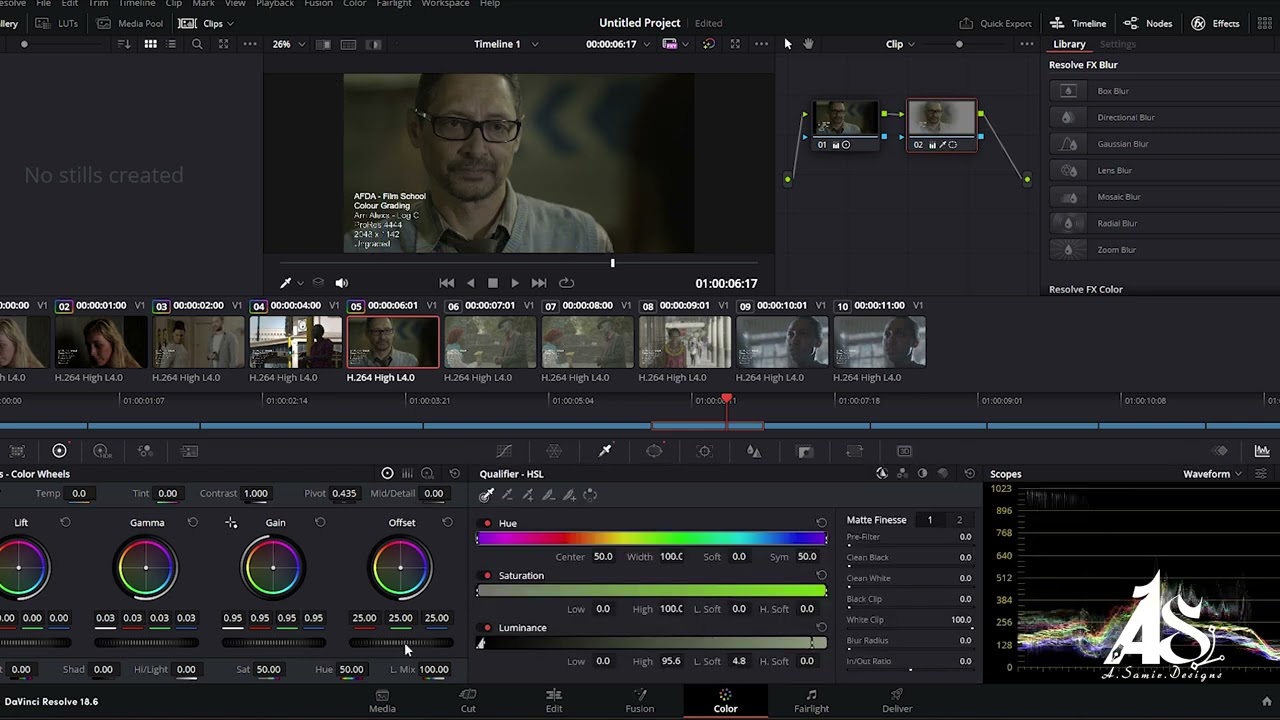Reset the Gamma color wheel
The height and width of the screenshot is (720, 1280).
click(x=193, y=522)
